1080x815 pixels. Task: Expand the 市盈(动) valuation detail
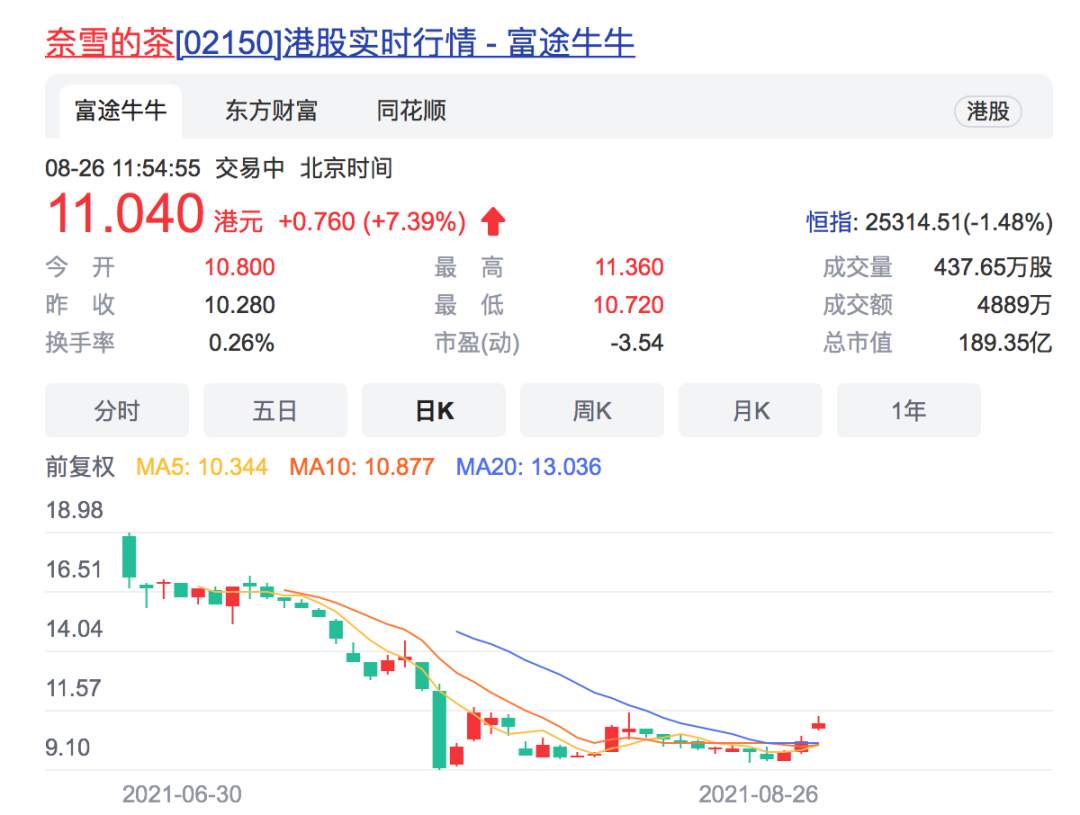click(x=477, y=343)
